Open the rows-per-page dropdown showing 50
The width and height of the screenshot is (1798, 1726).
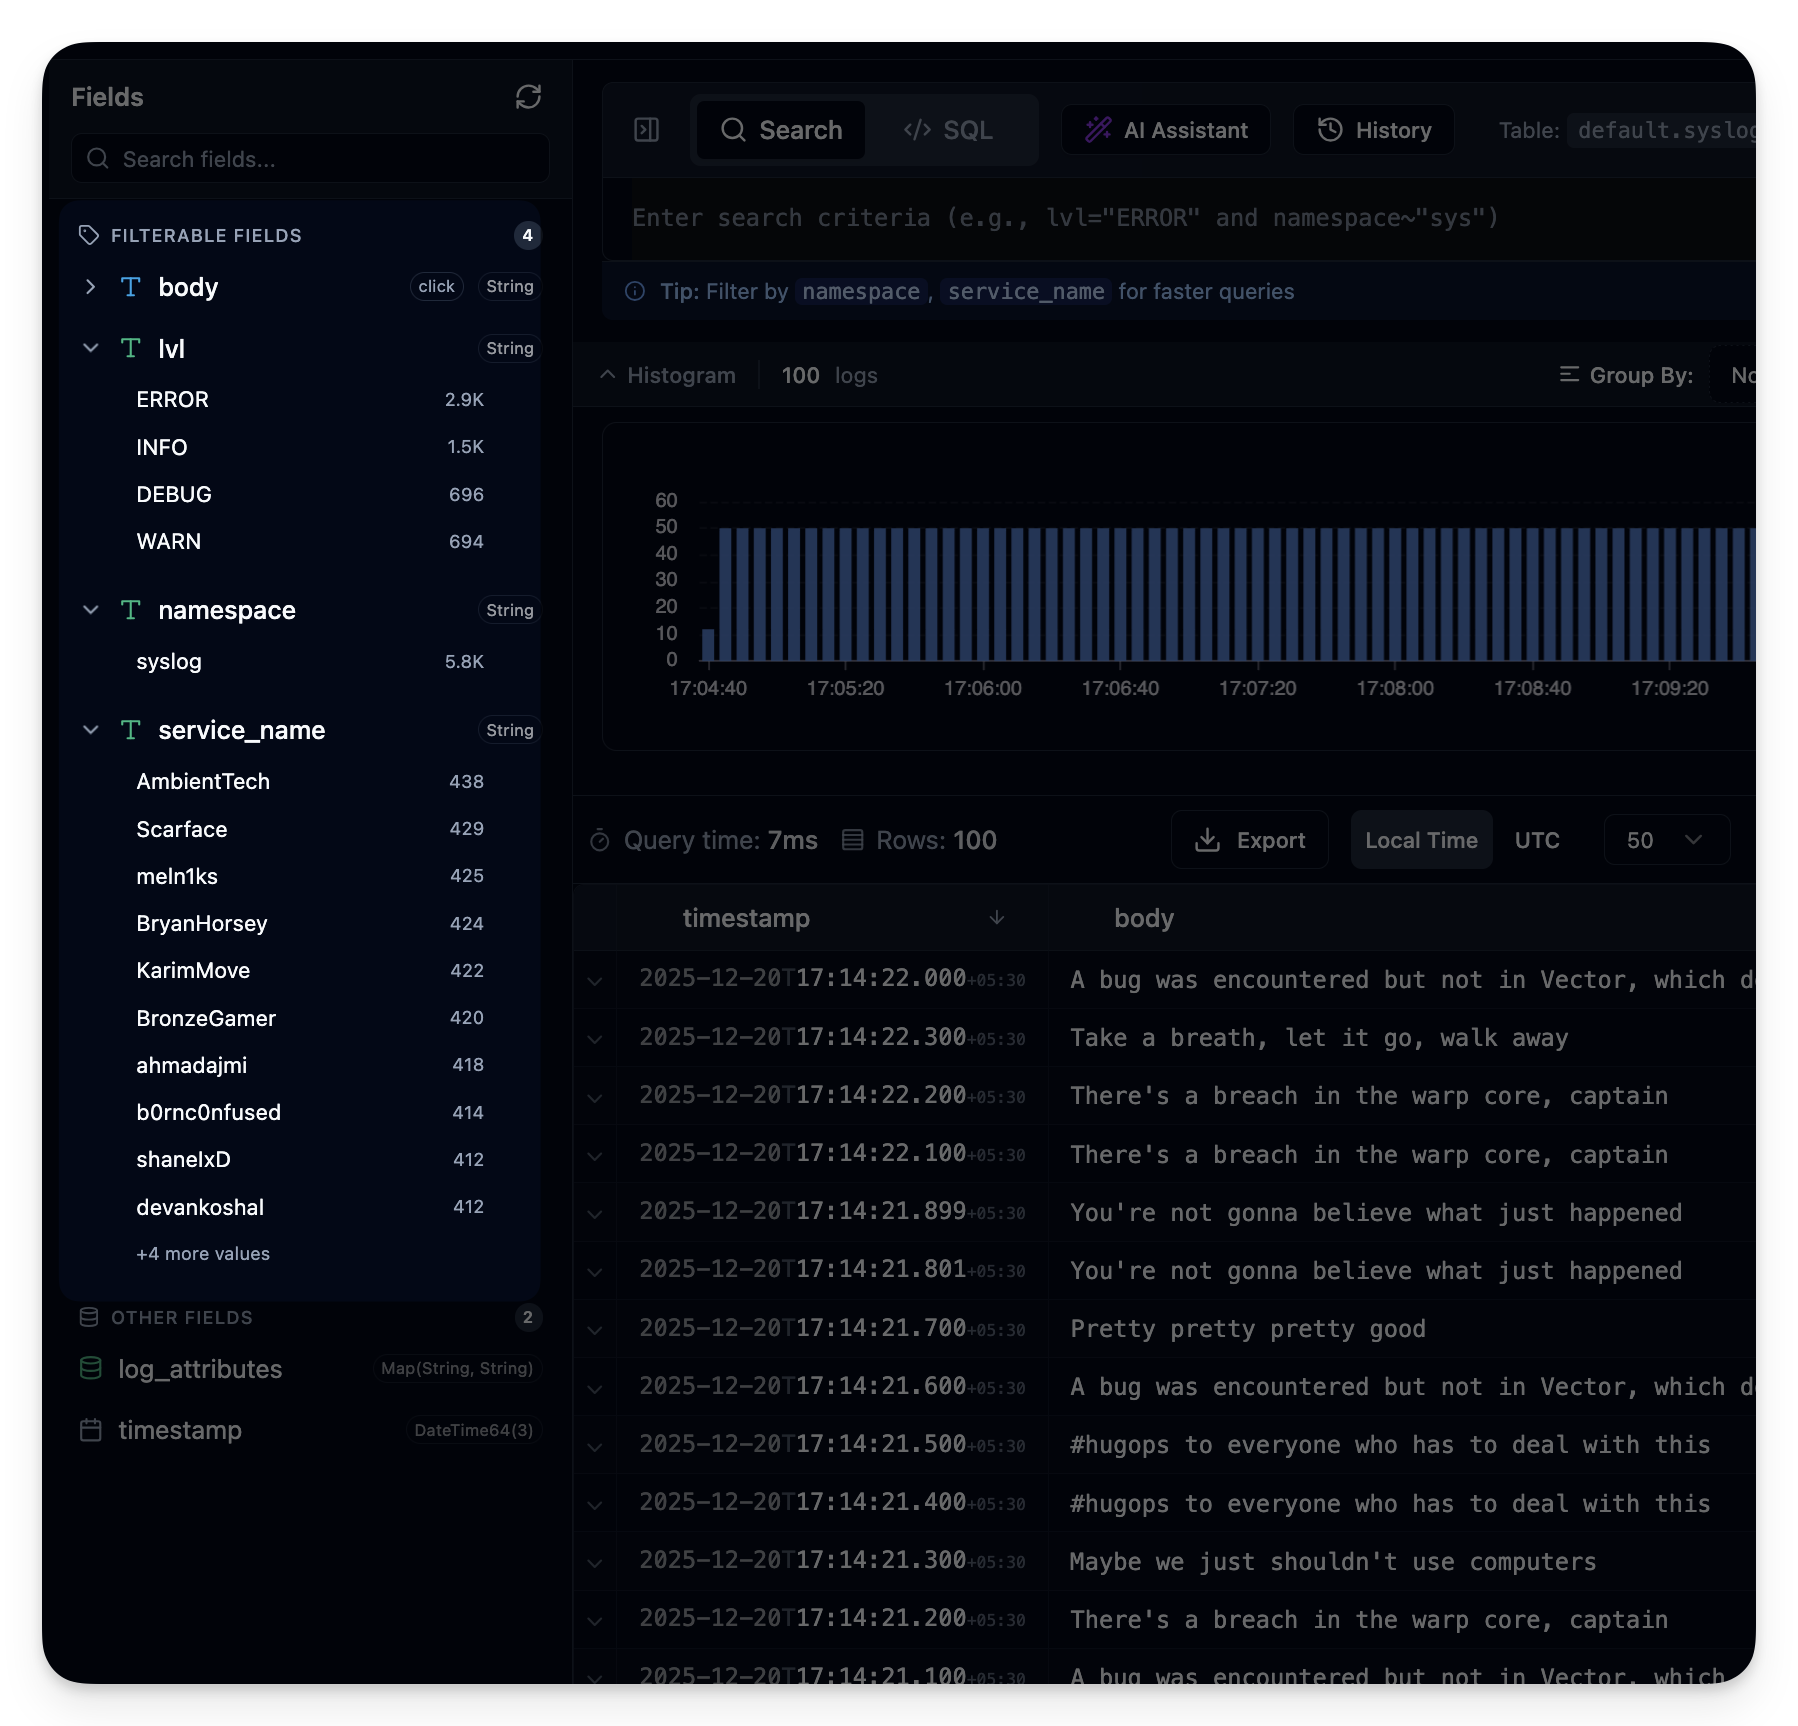click(x=1666, y=840)
